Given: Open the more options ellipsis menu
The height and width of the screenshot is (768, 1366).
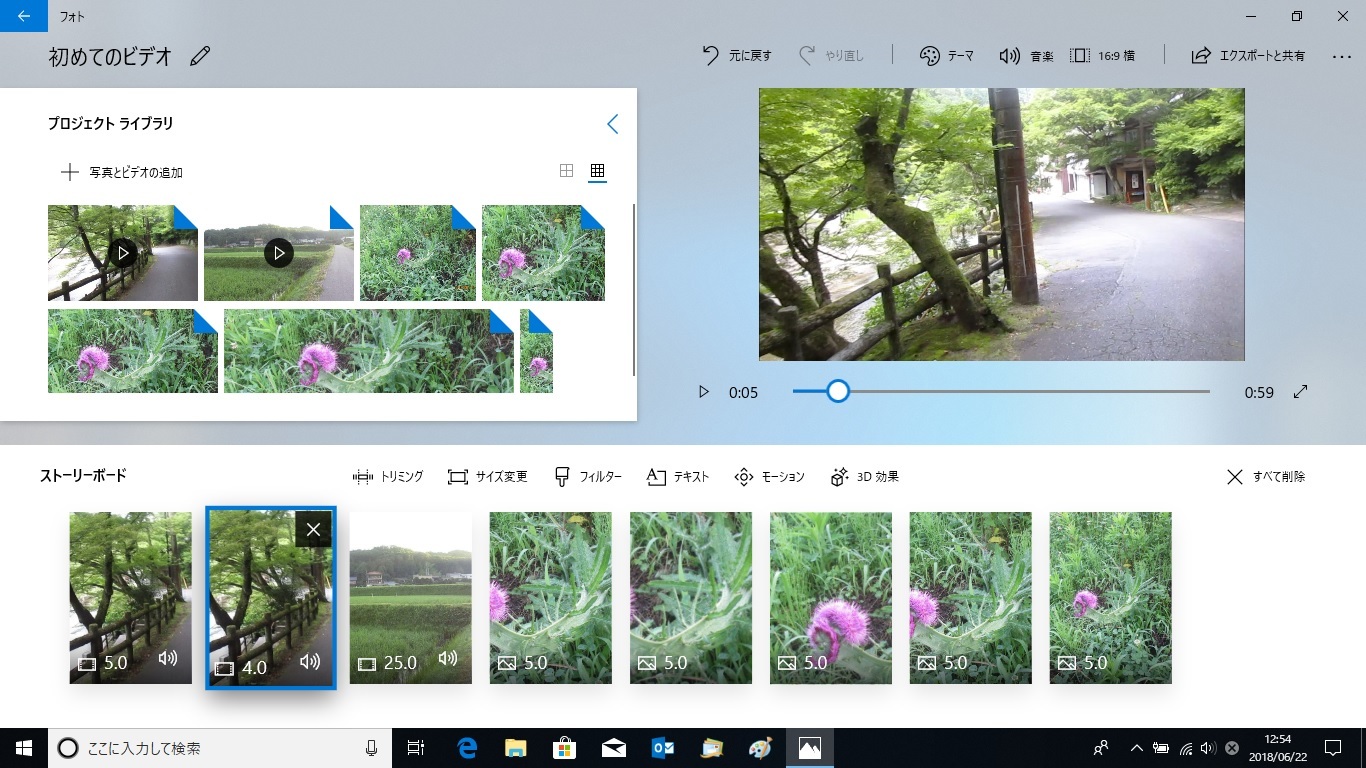Looking at the screenshot, I should pyautogui.click(x=1342, y=56).
